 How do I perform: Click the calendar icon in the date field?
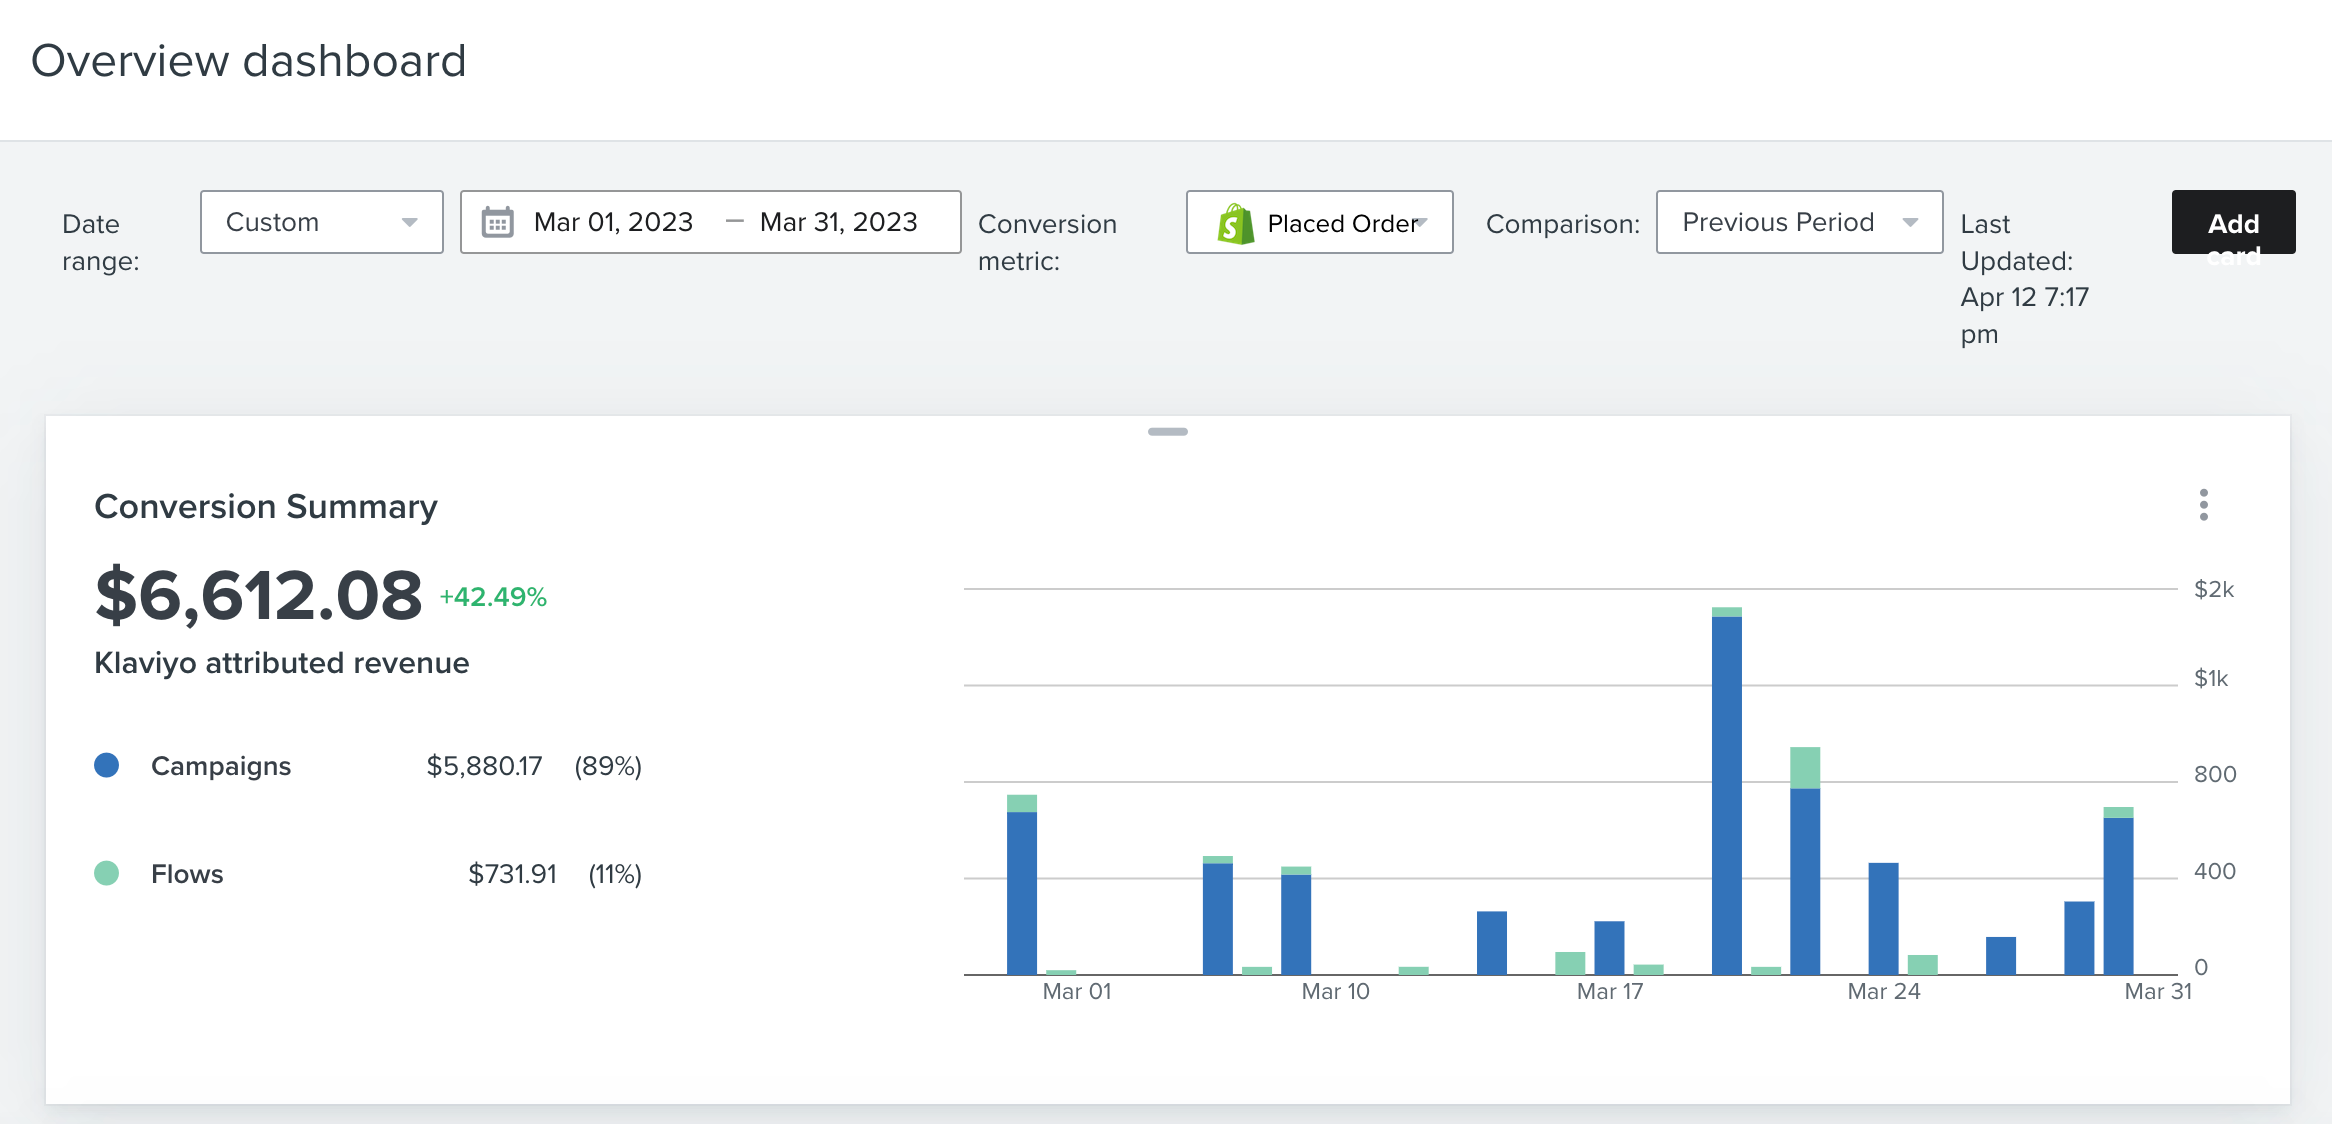click(498, 222)
